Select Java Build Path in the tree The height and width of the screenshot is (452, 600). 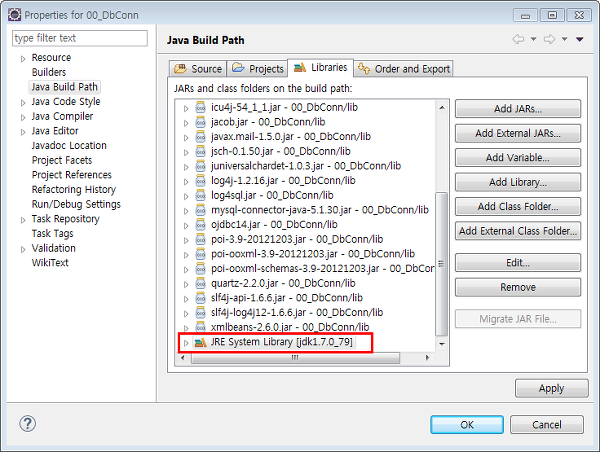pyautogui.click(x=64, y=87)
